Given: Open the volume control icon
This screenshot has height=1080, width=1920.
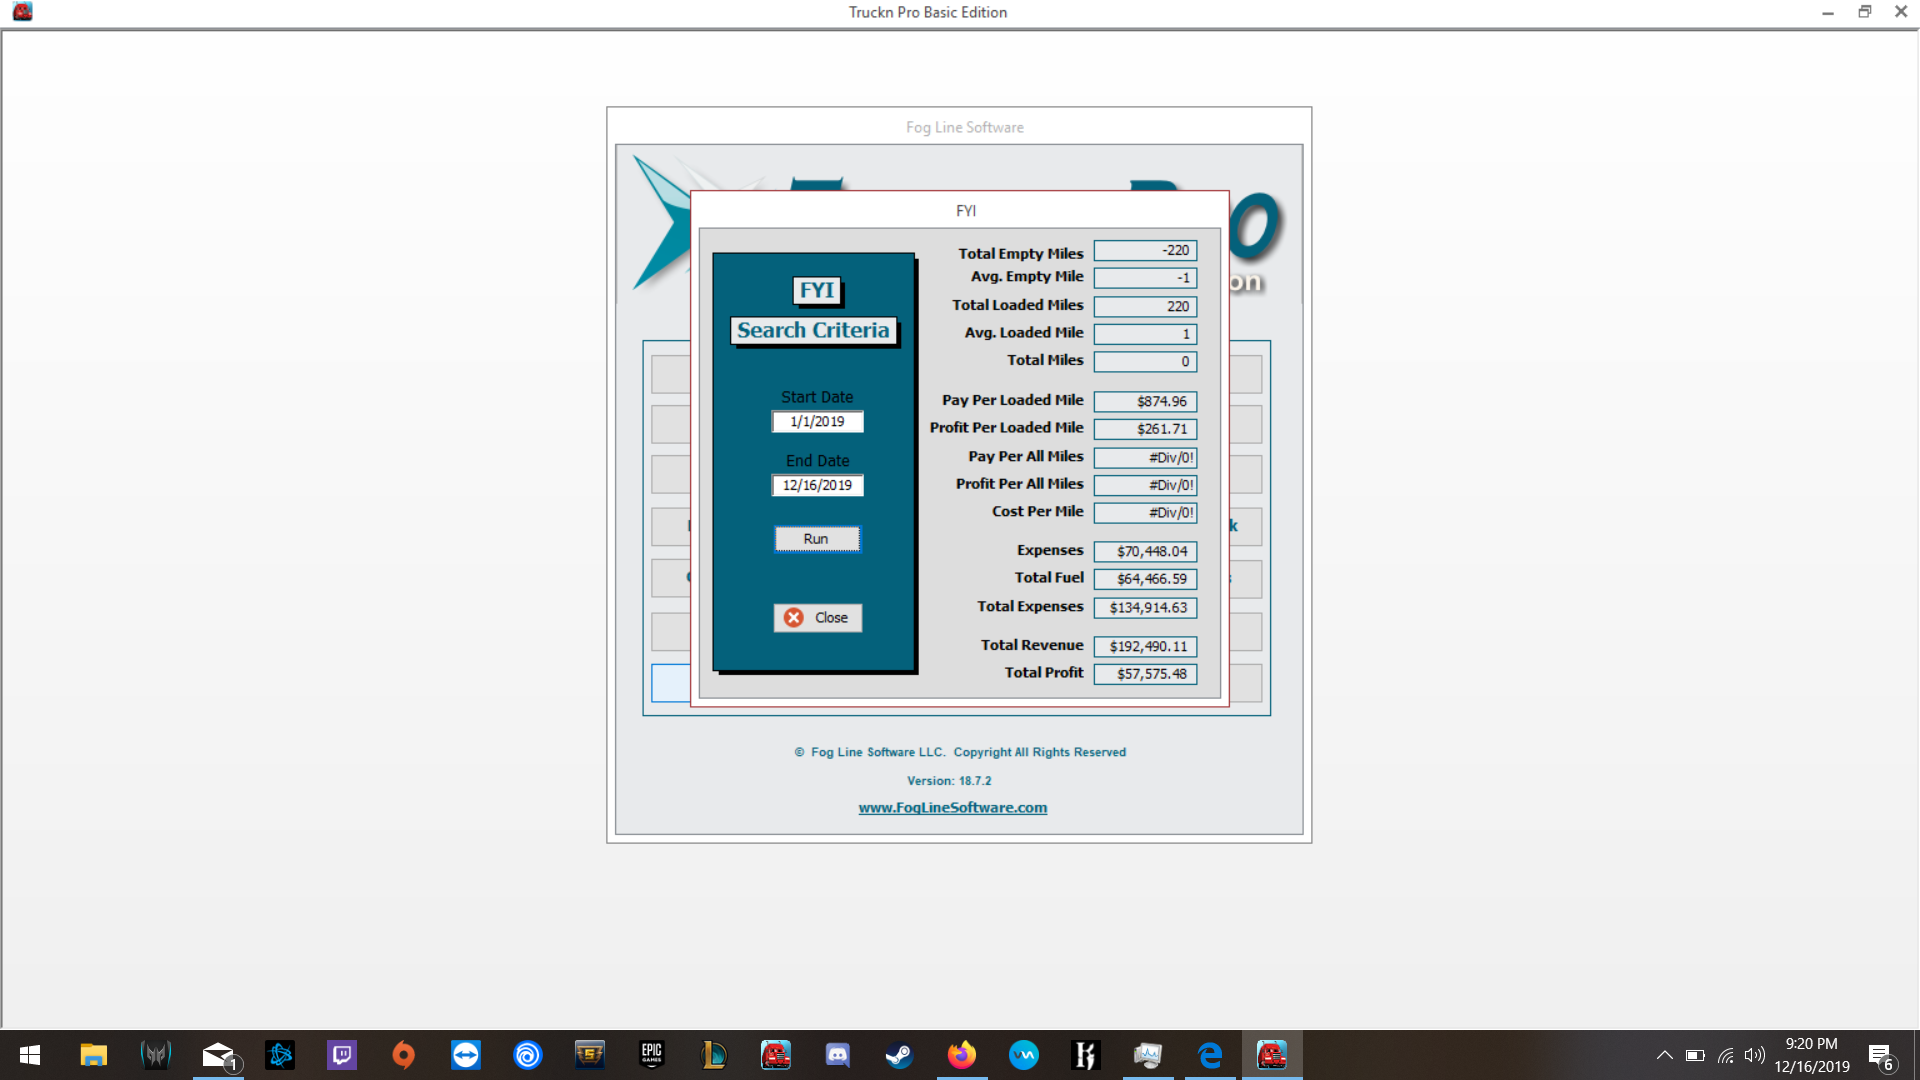Looking at the screenshot, I should (x=1755, y=1055).
